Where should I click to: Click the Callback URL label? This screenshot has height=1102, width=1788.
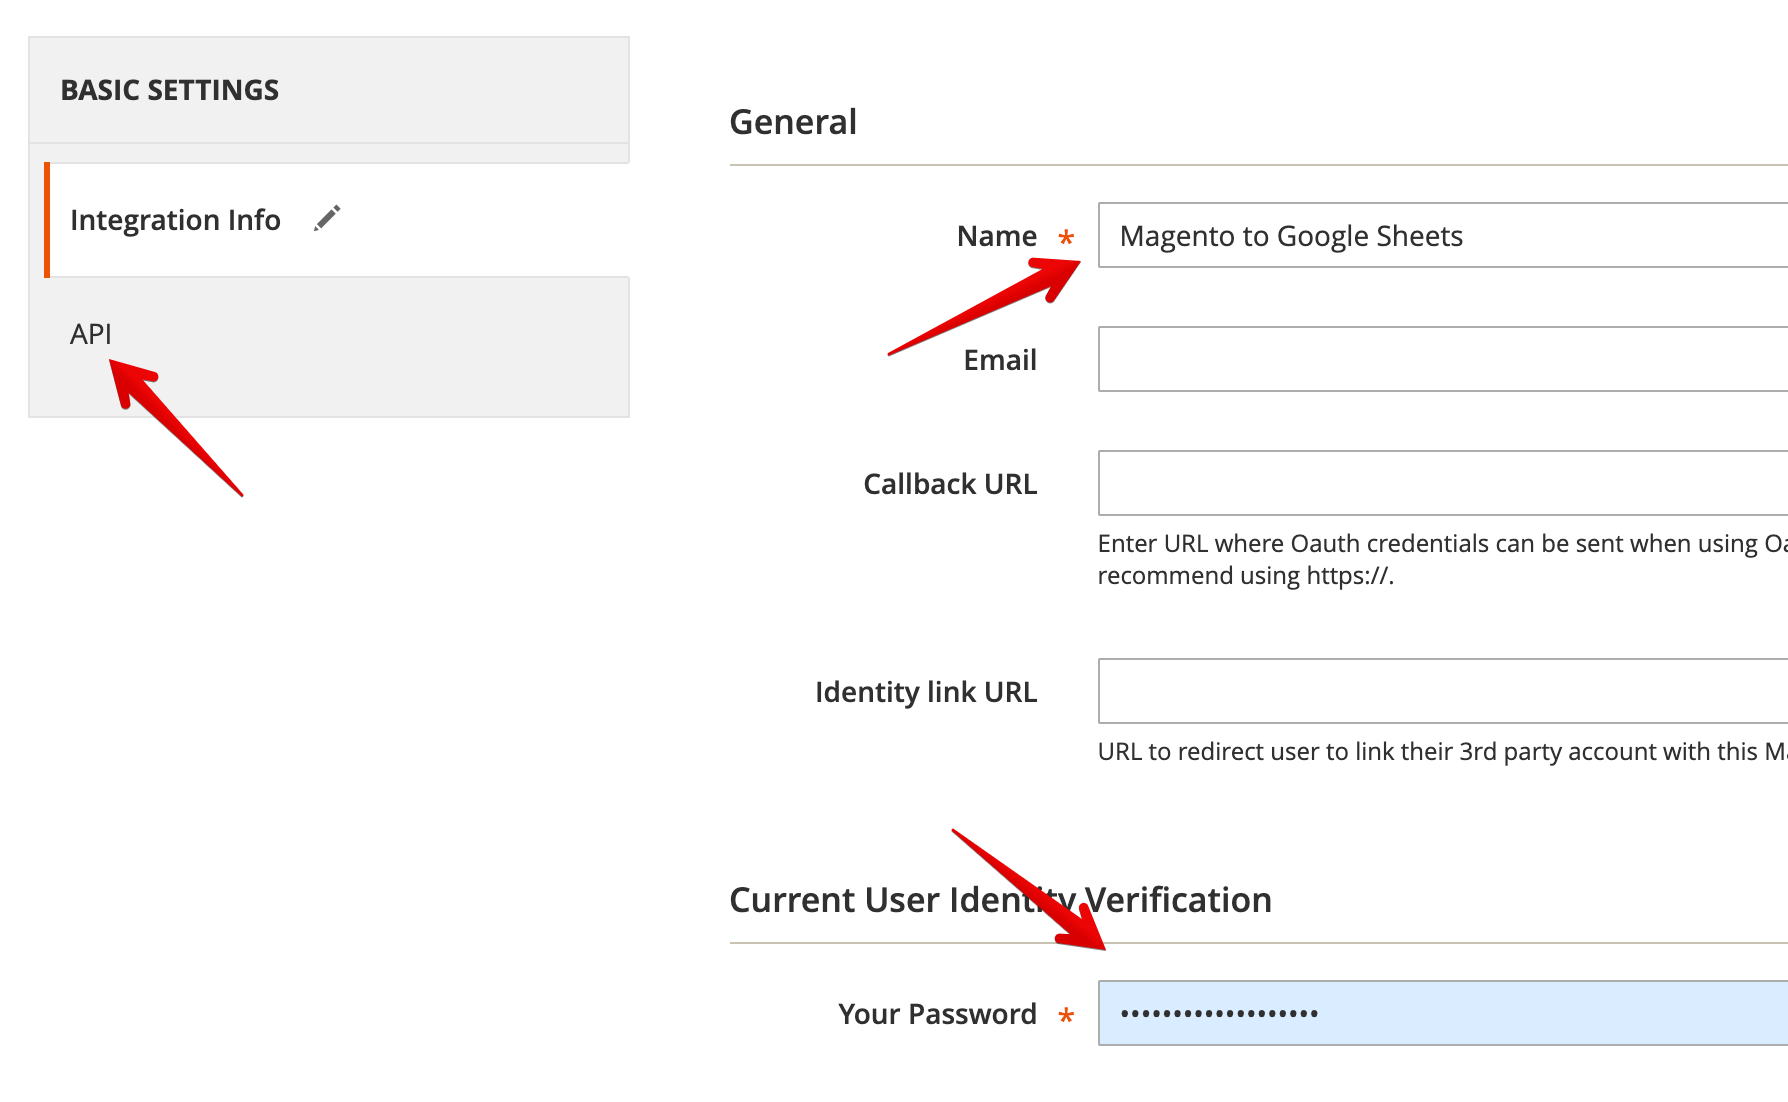click(x=950, y=484)
